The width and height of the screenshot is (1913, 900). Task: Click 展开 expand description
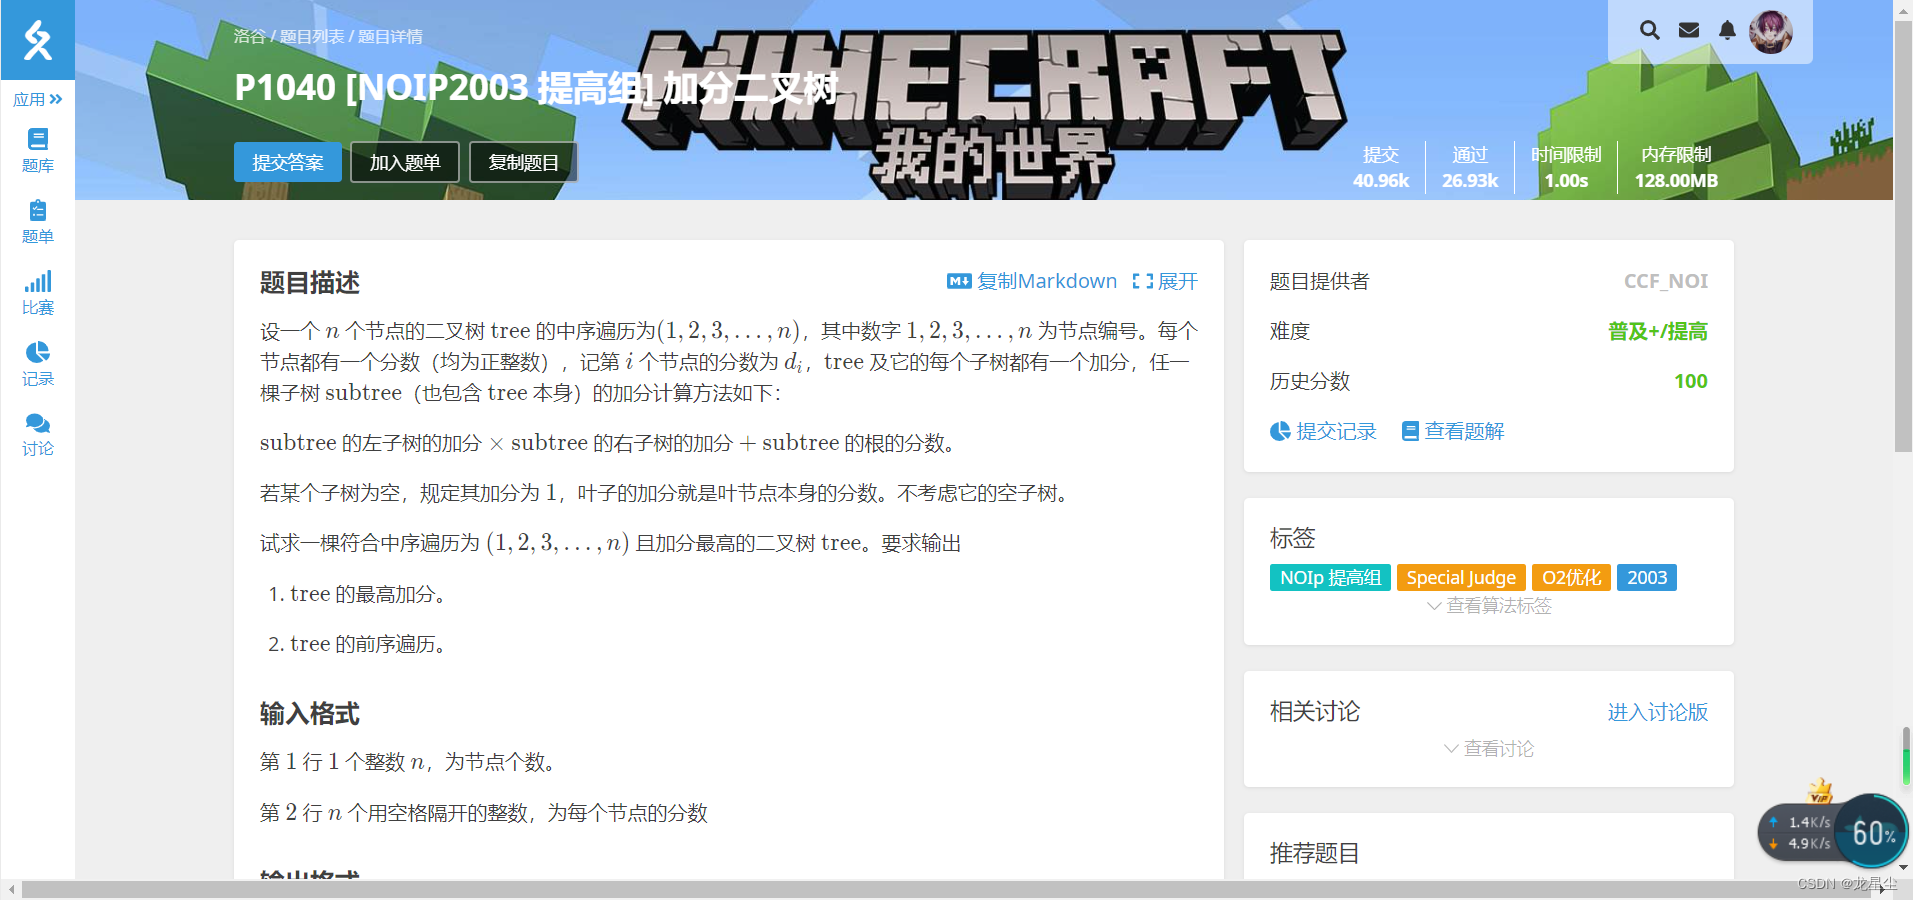[x=1165, y=281]
